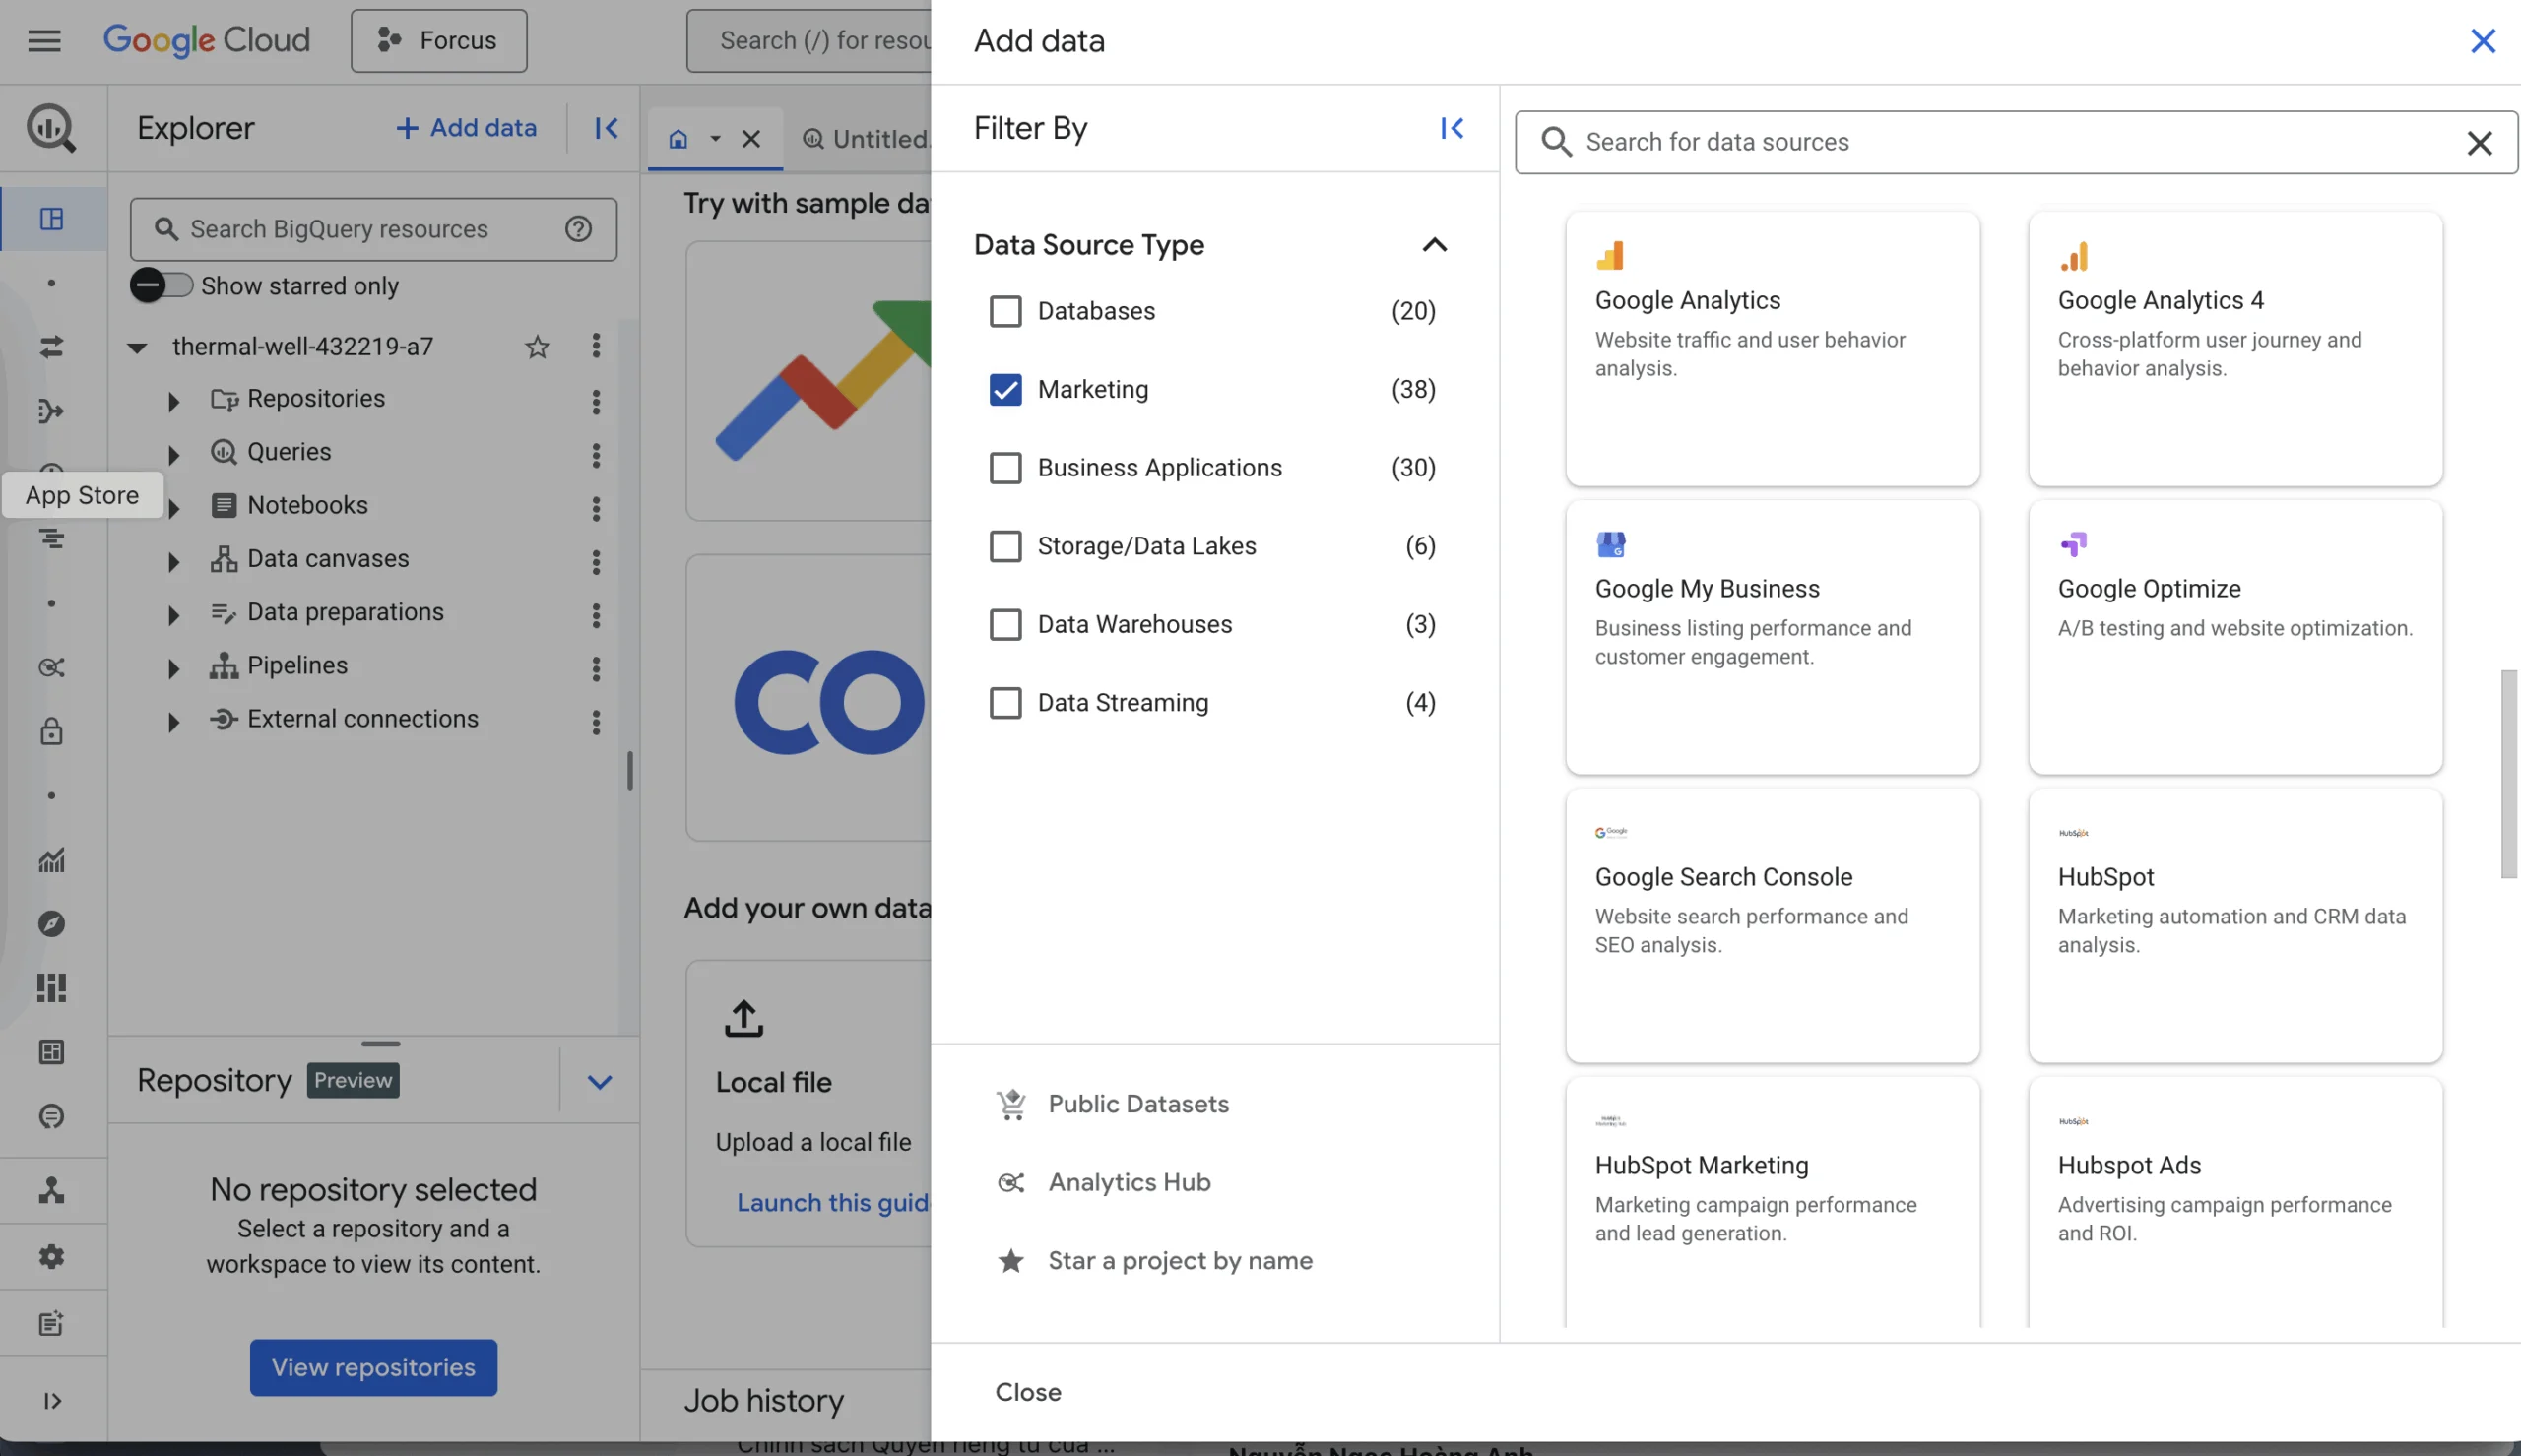This screenshot has height=1456, width=2521.
Task: Collapse the Data Source Type section
Action: point(1434,245)
